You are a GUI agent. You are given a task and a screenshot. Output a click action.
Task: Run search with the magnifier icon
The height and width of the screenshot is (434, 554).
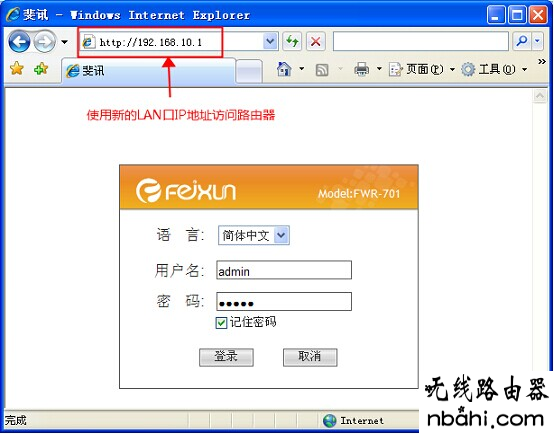521,41
